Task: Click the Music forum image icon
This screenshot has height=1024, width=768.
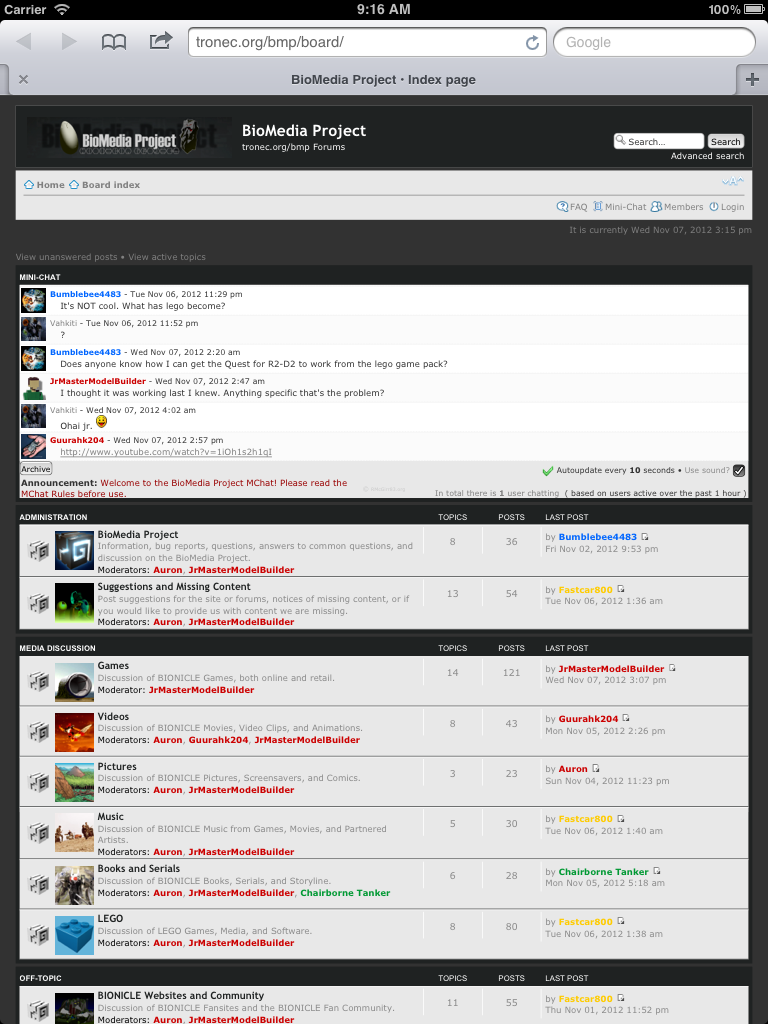Action: (x=74, y=832)
